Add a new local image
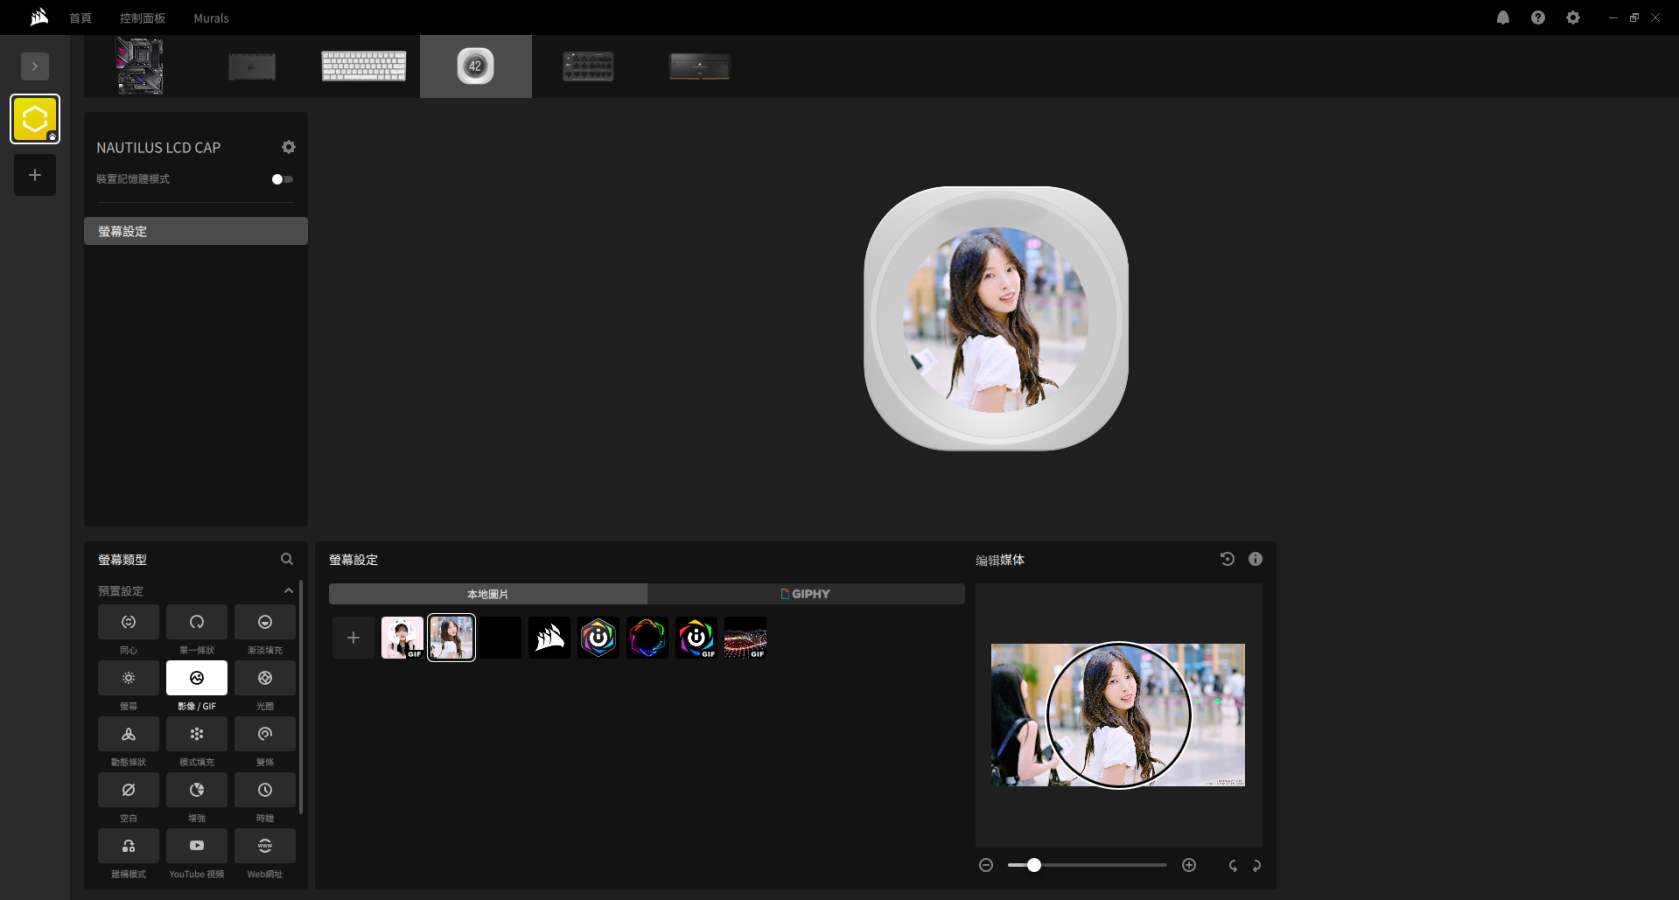Screen dimensions: 1679x900 [x=353, y=638]
